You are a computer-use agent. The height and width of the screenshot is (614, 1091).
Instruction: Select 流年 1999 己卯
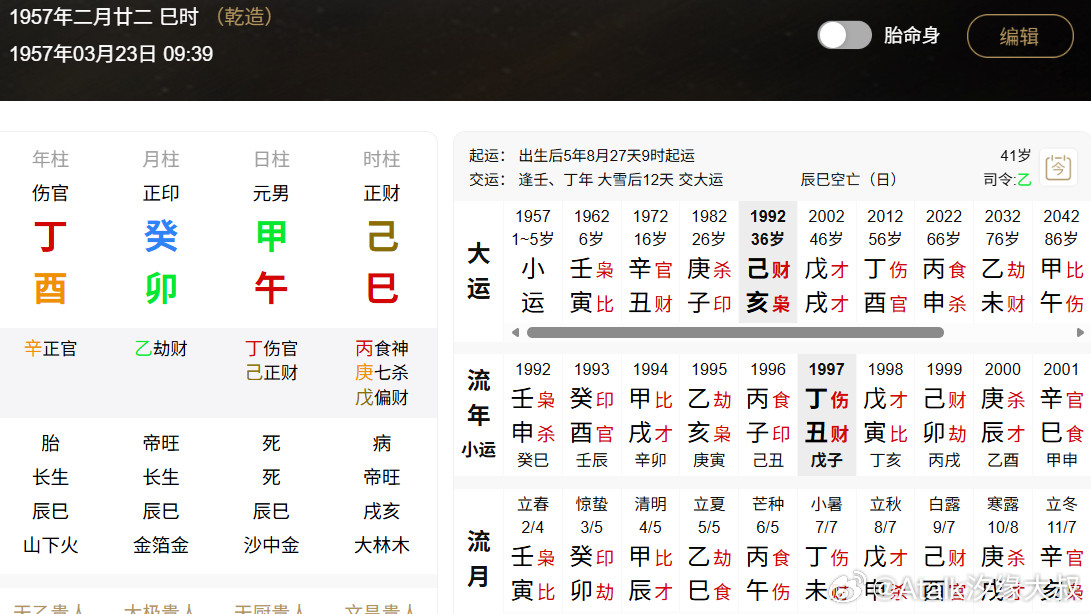point(943,415)
